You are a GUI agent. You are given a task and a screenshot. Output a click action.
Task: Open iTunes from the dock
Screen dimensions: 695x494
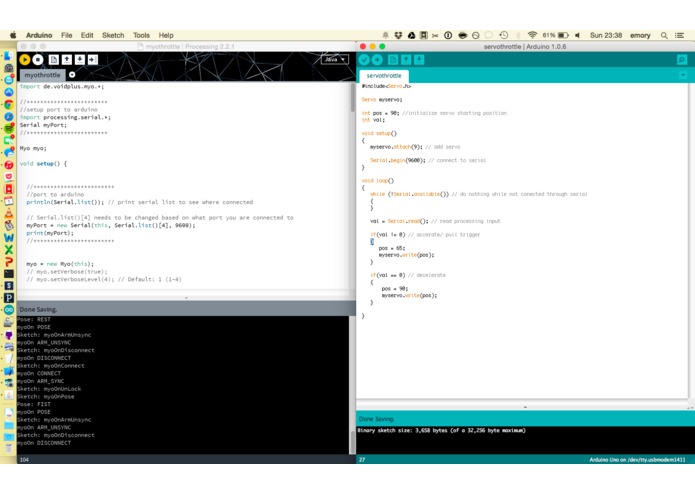click(x=9, y=165)
